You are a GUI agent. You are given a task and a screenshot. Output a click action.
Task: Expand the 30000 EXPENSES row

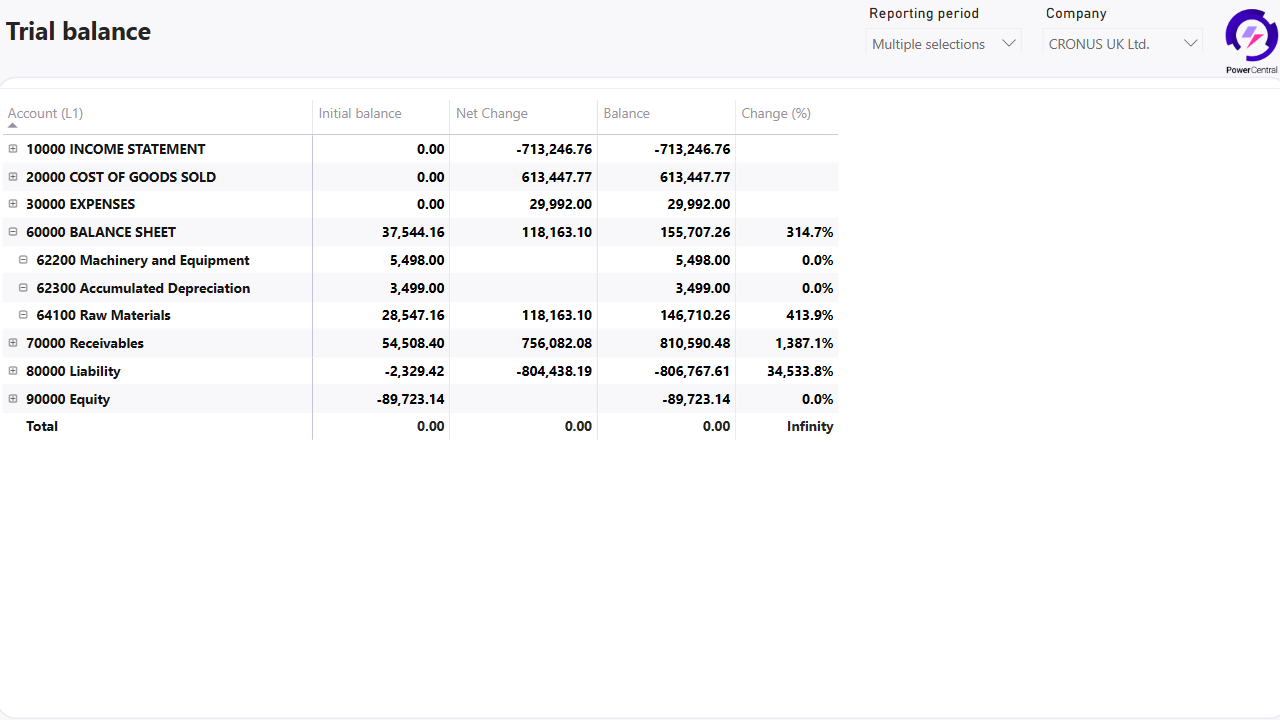coord(13,204)
